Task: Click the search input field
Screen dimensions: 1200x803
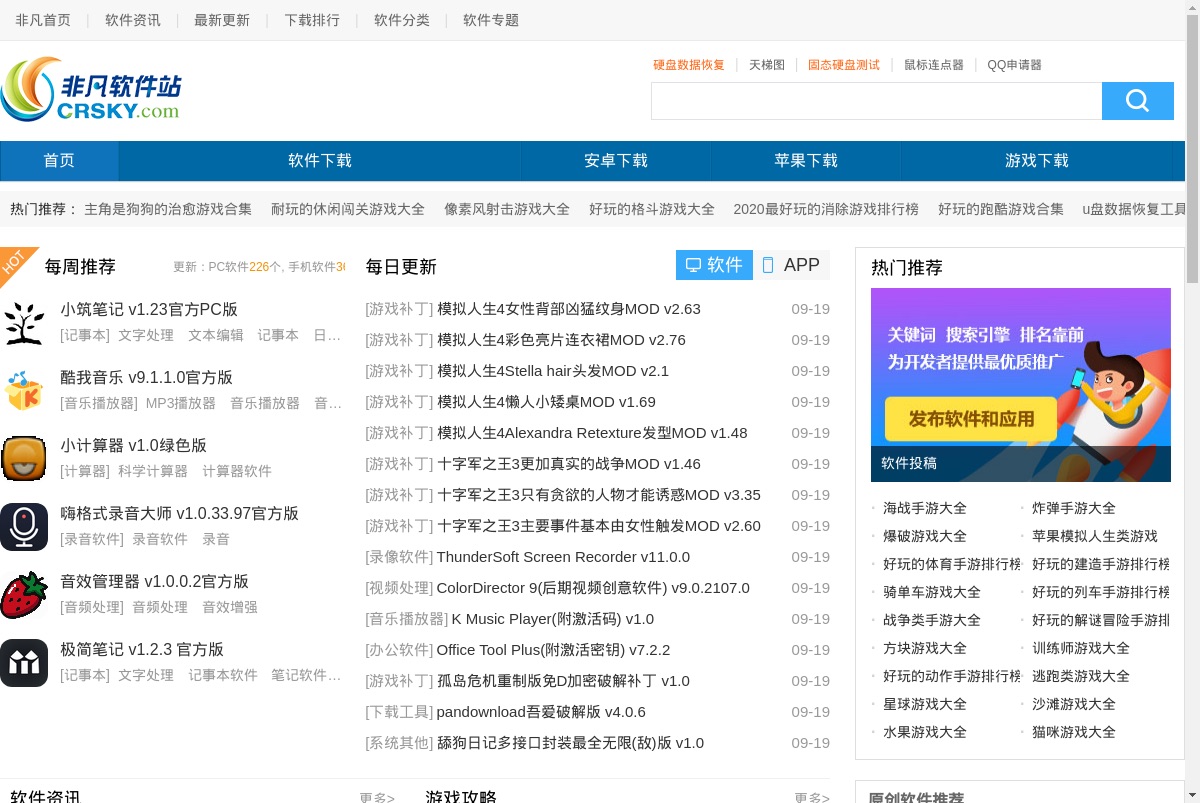Action: point(876,101)
